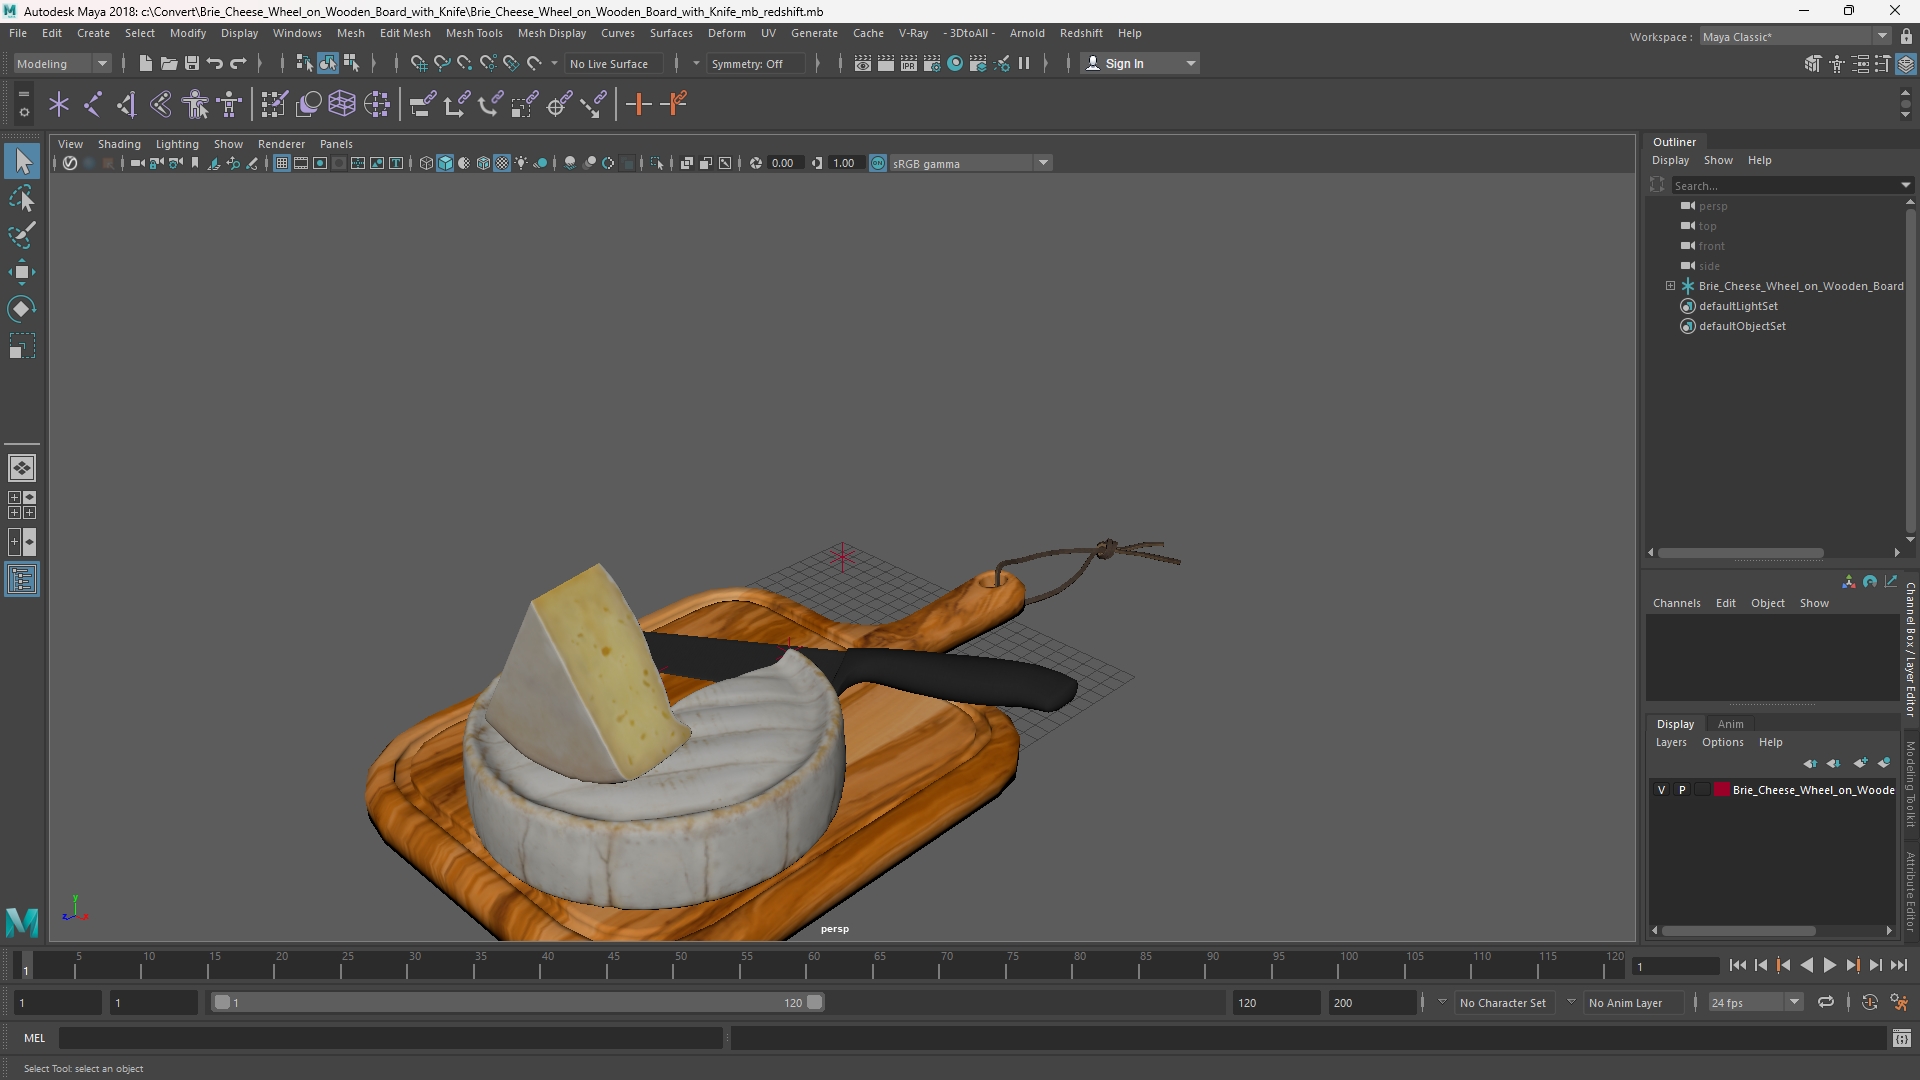Toggle the viewport grid display icon

pyautogui.click(x=282, y=163)
